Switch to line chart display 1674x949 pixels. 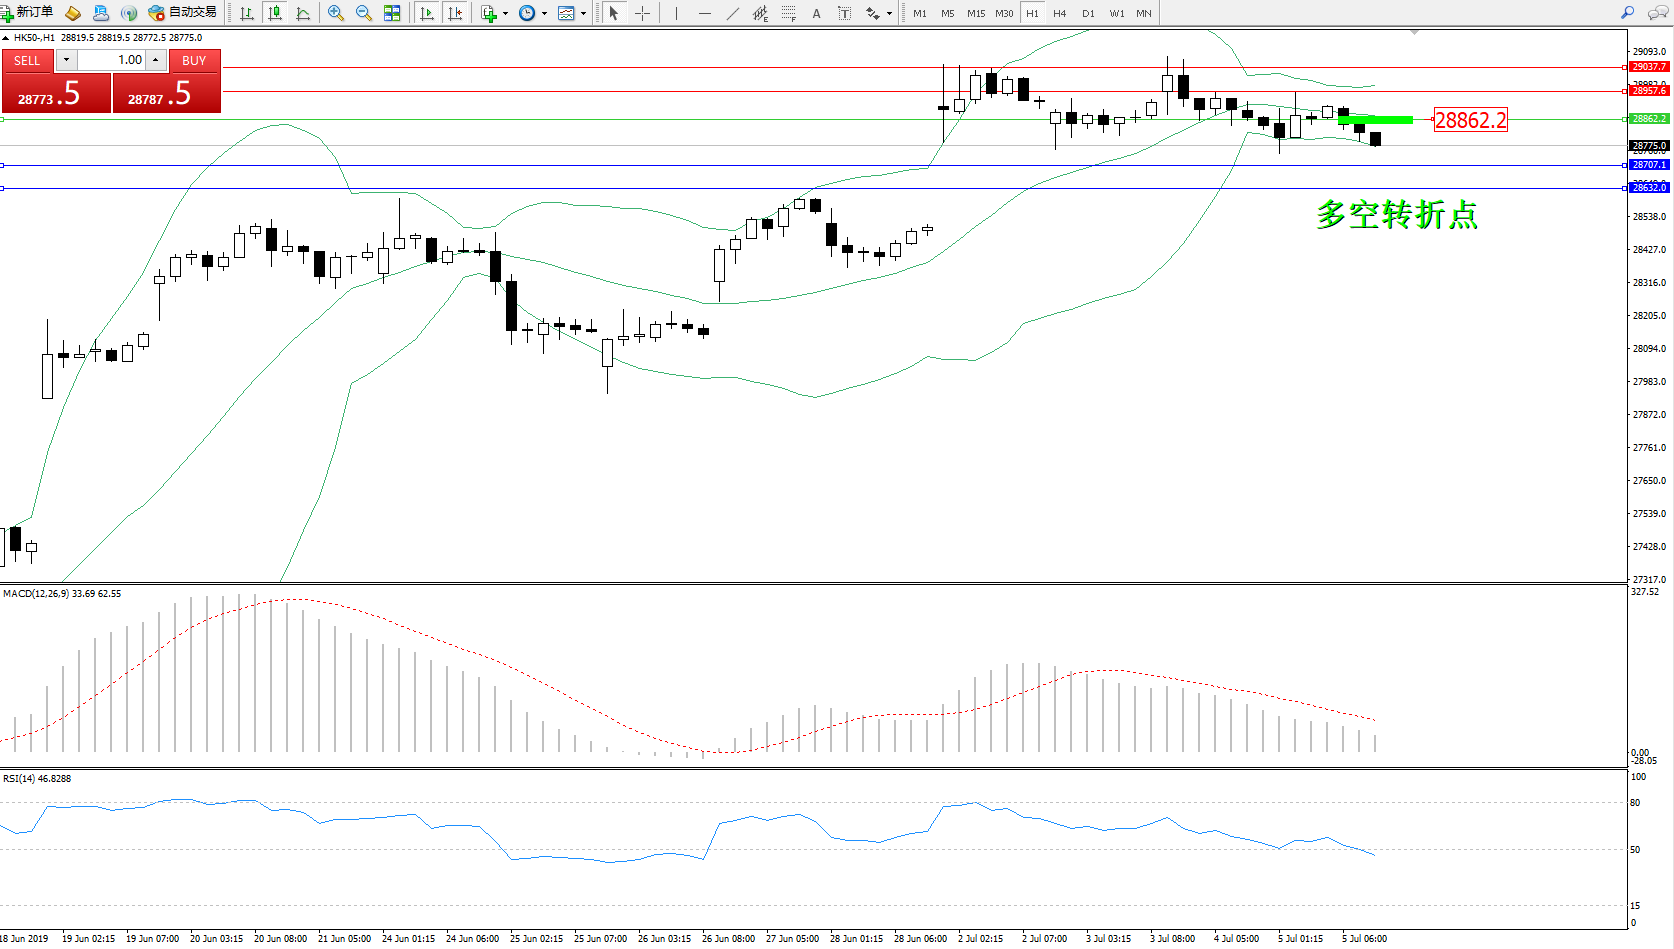click(x=303, y=13)
